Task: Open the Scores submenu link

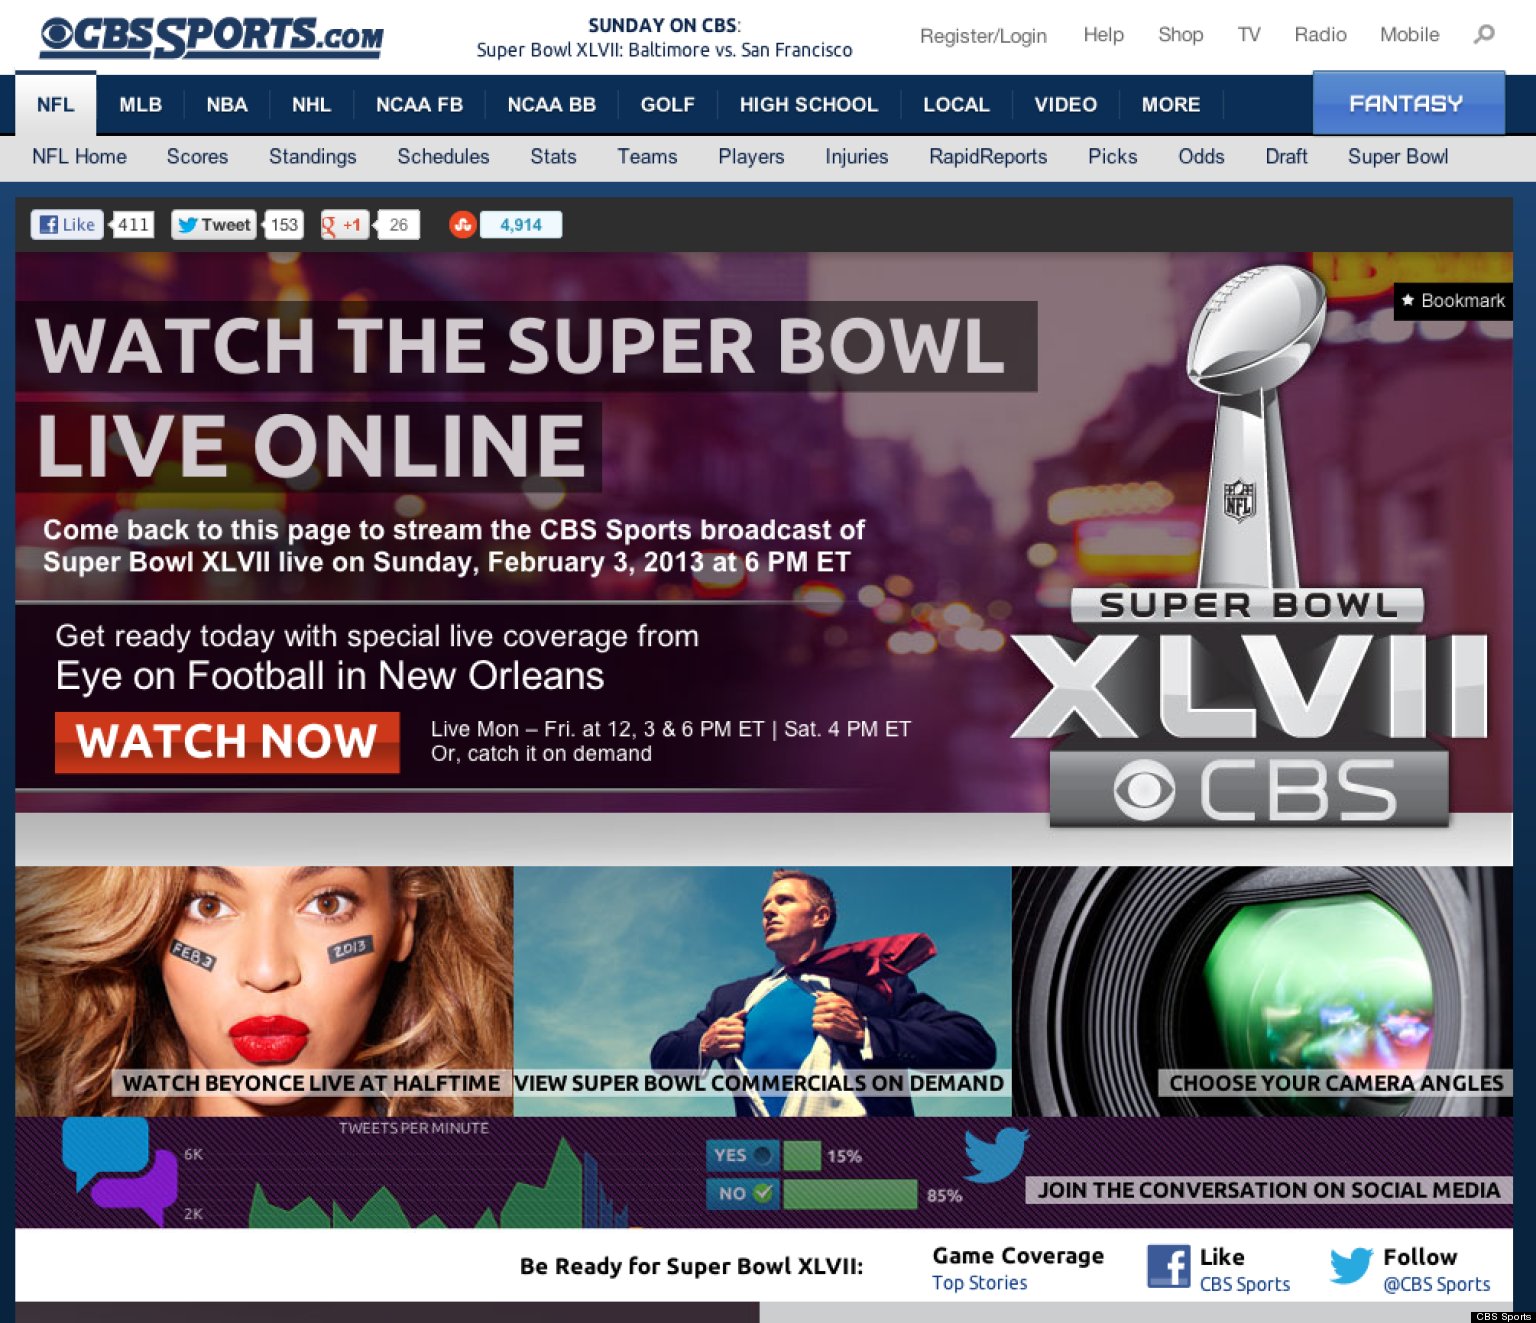Action: [x=197, y=157]
